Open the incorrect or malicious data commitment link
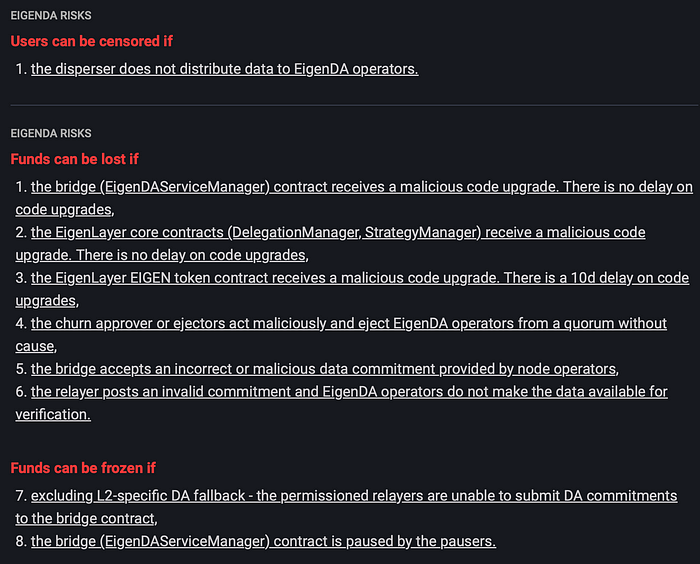The height and width of the screenshot is (564, 700). click(324, 369)
